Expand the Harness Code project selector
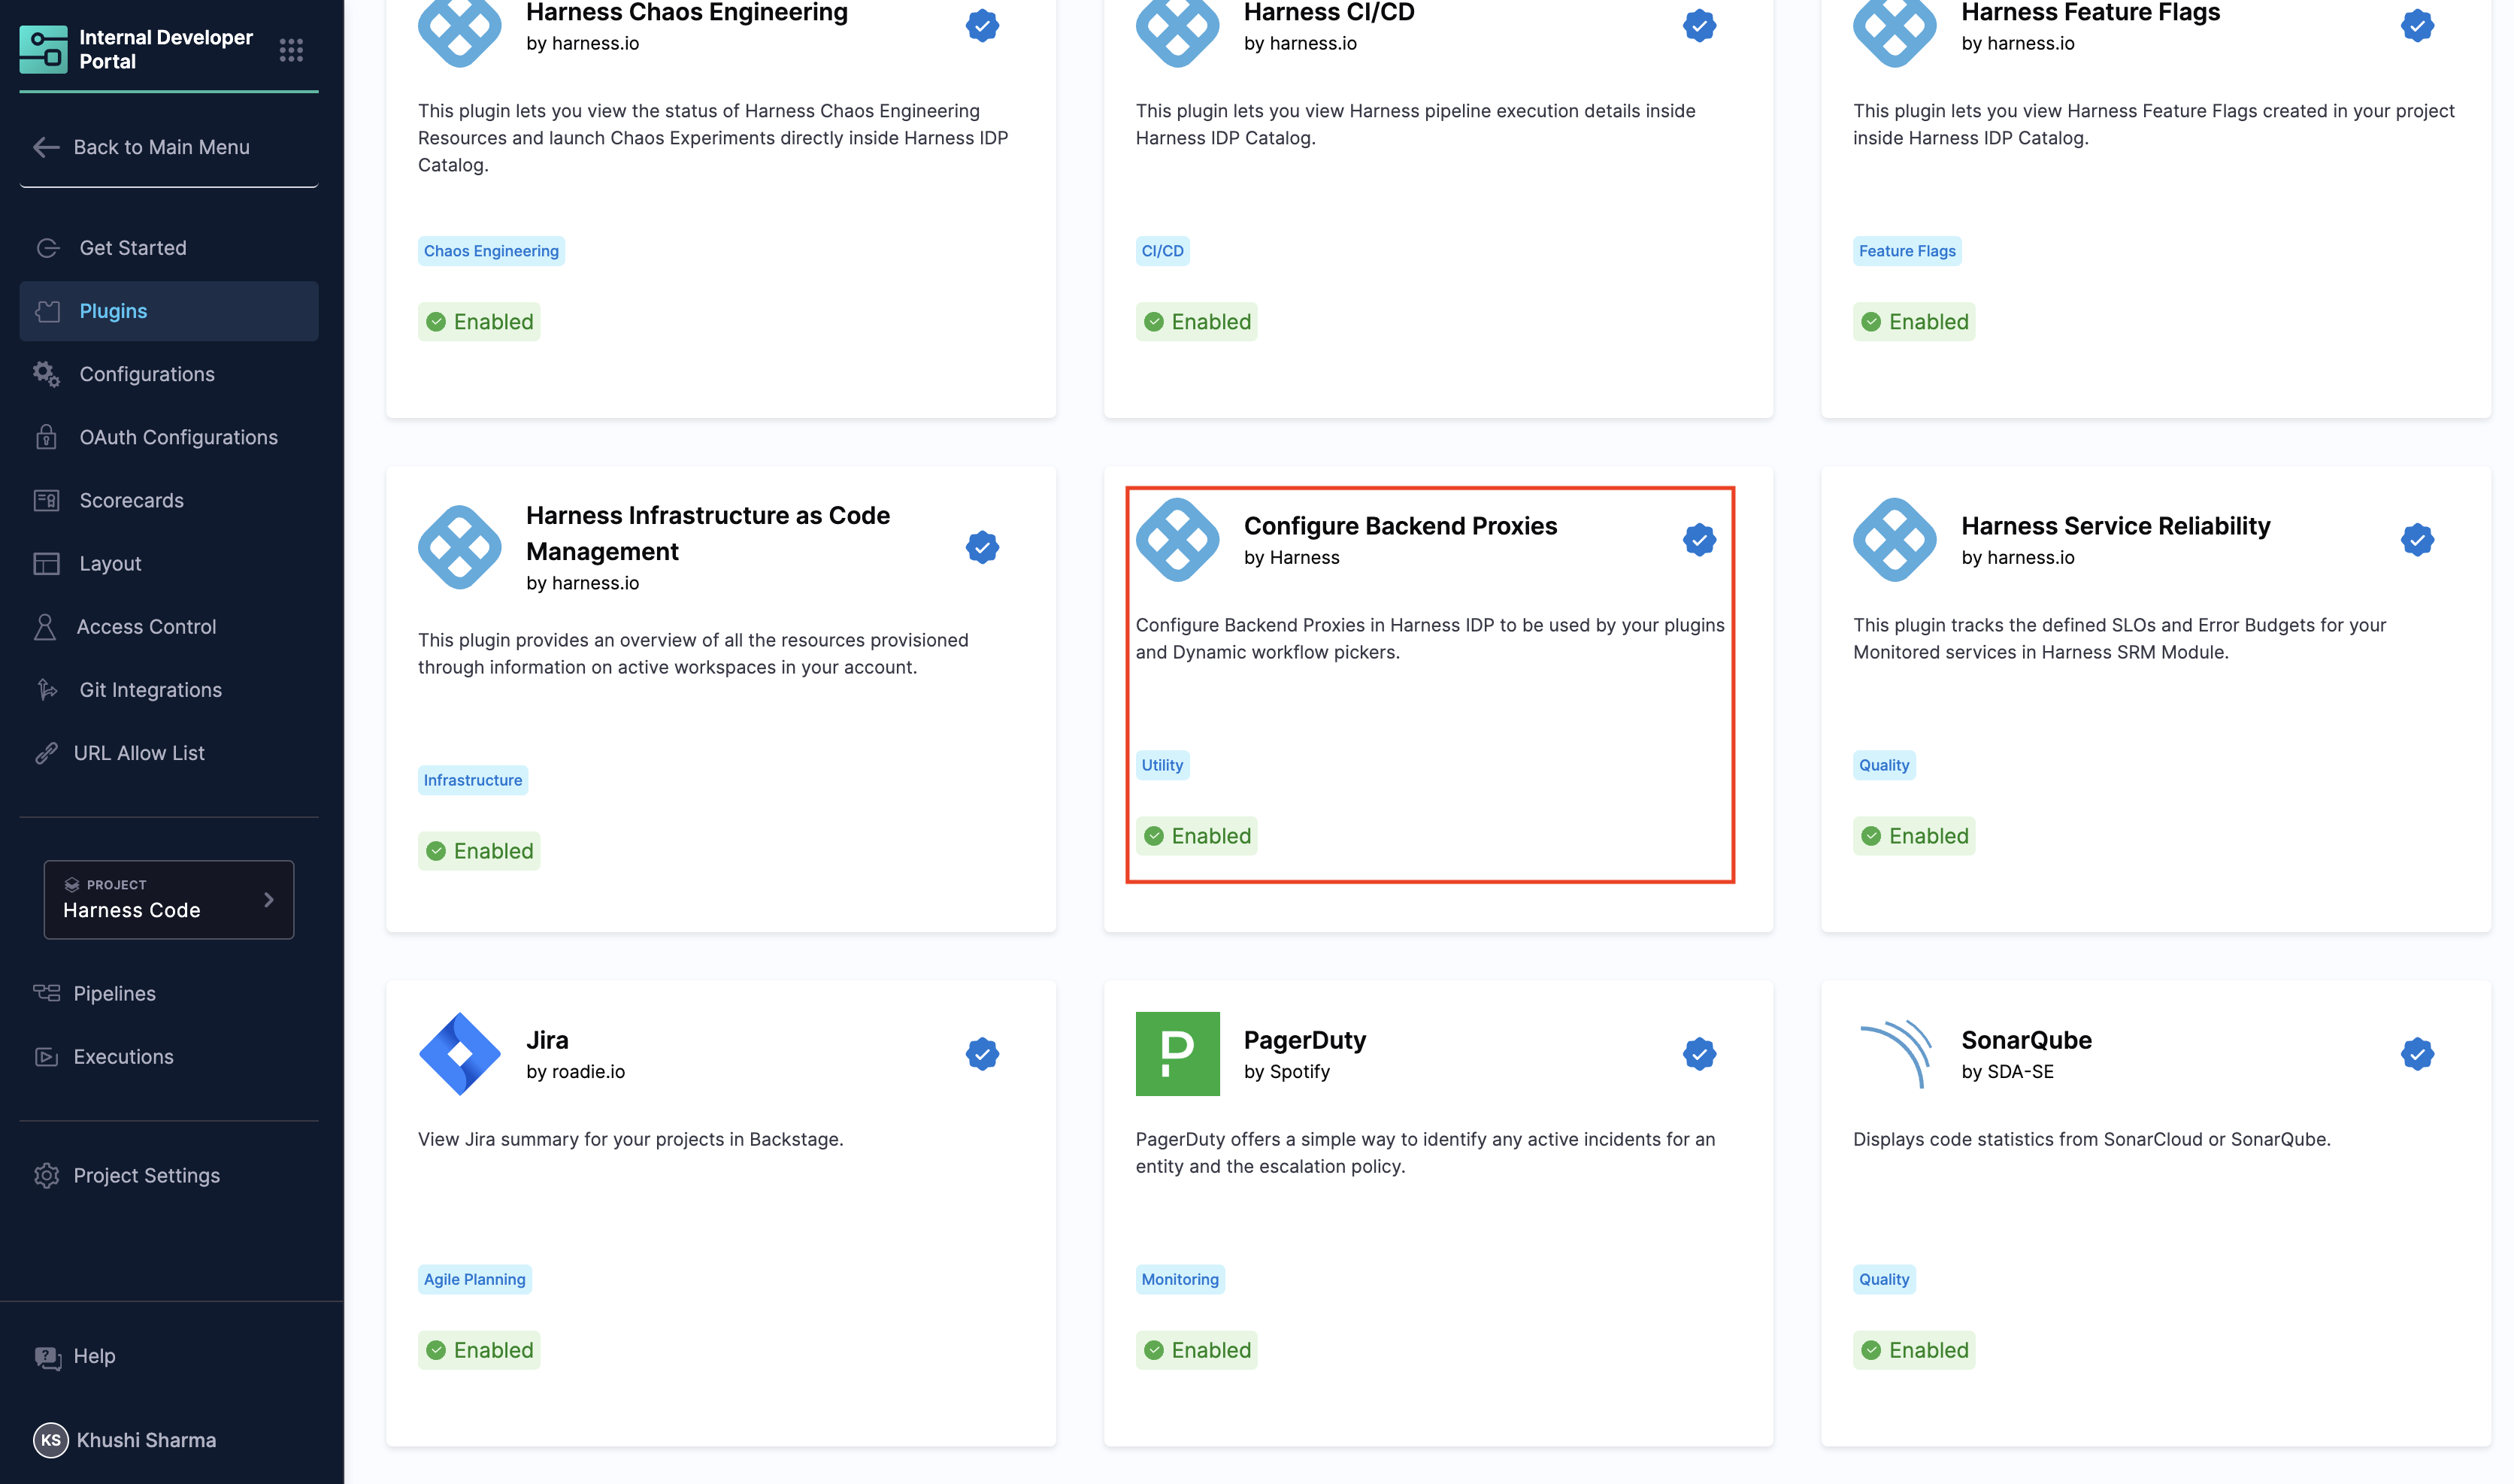Screen dimensions: 2514x1484 (150, 899)
